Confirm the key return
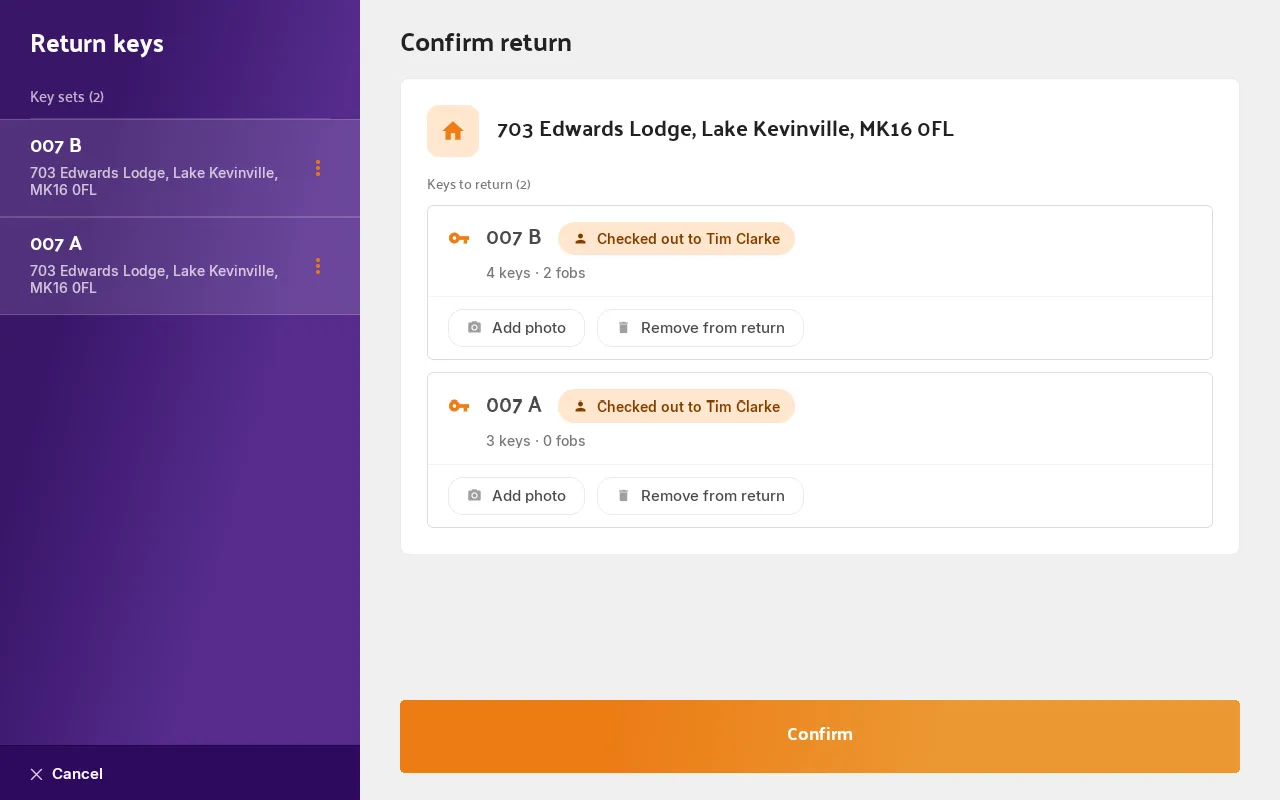Image resolution: width=1280 pixels, height=800 pixels. point(820,736)
